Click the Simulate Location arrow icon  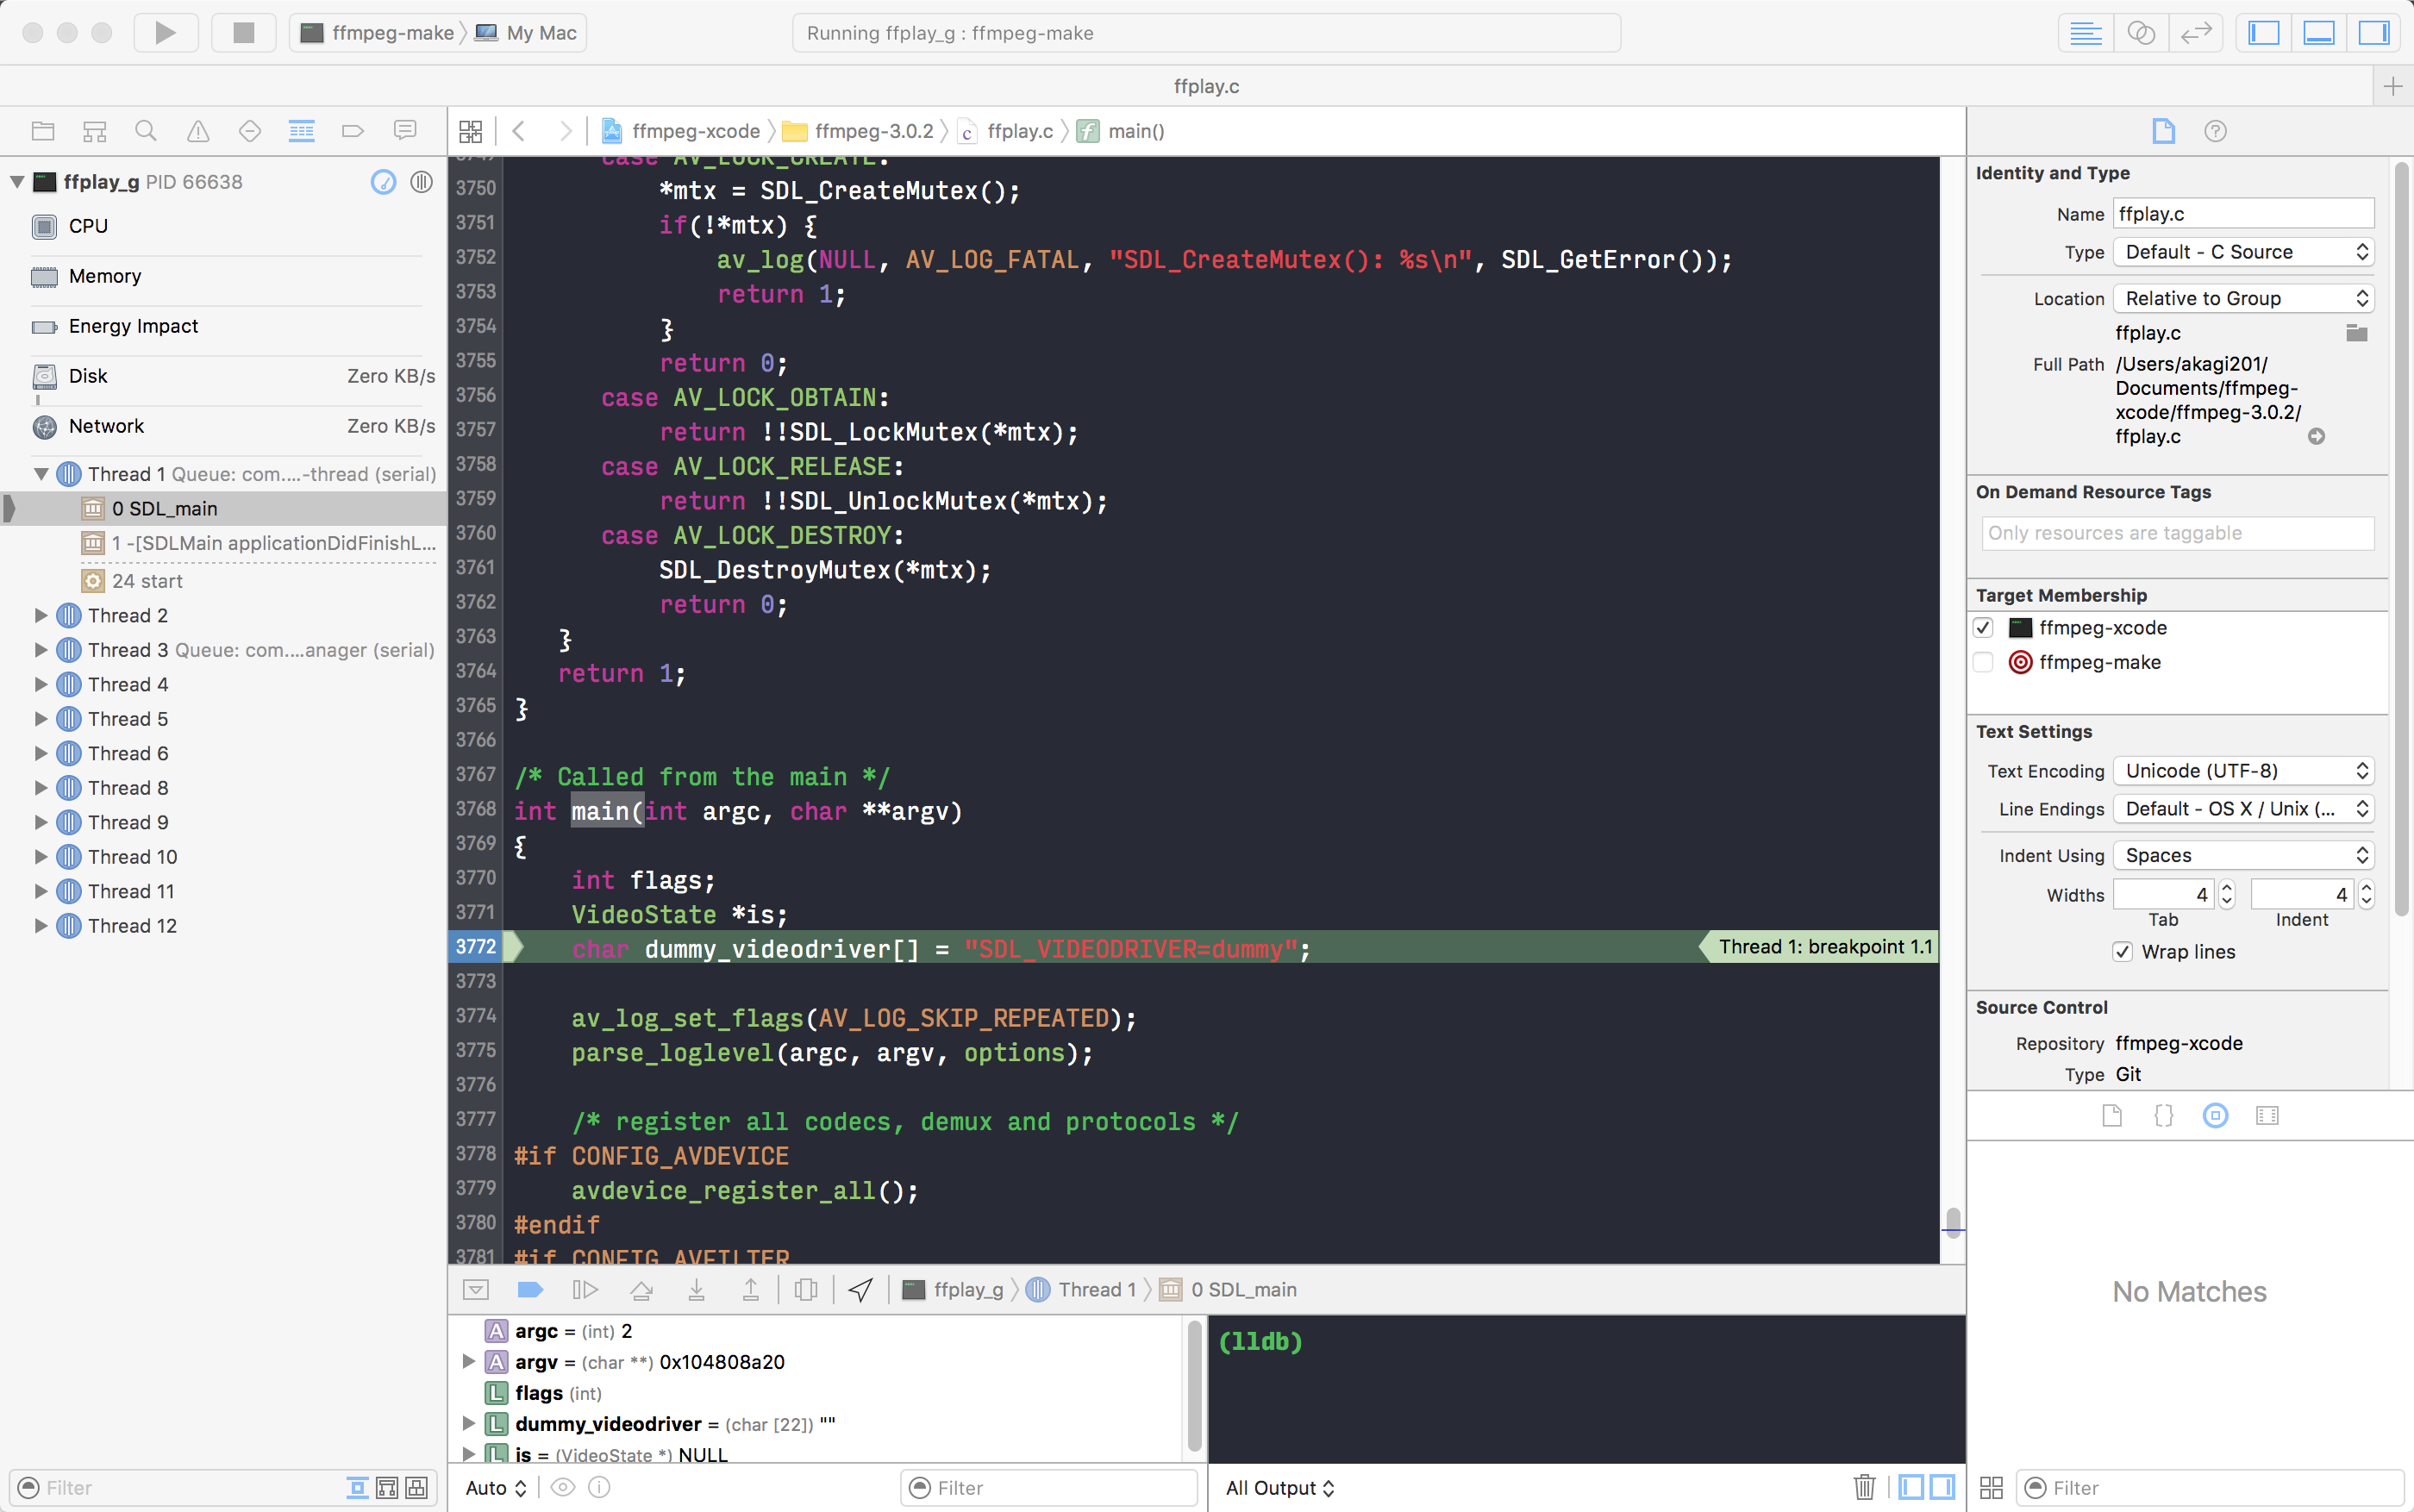click(x=860, y=1290)
